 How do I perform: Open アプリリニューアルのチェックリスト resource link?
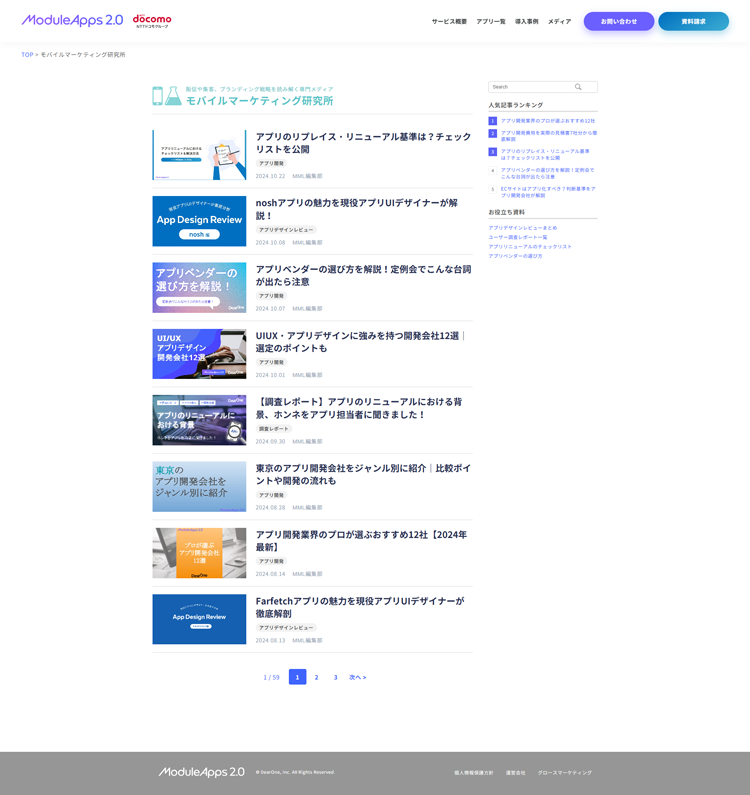(530, 247)
